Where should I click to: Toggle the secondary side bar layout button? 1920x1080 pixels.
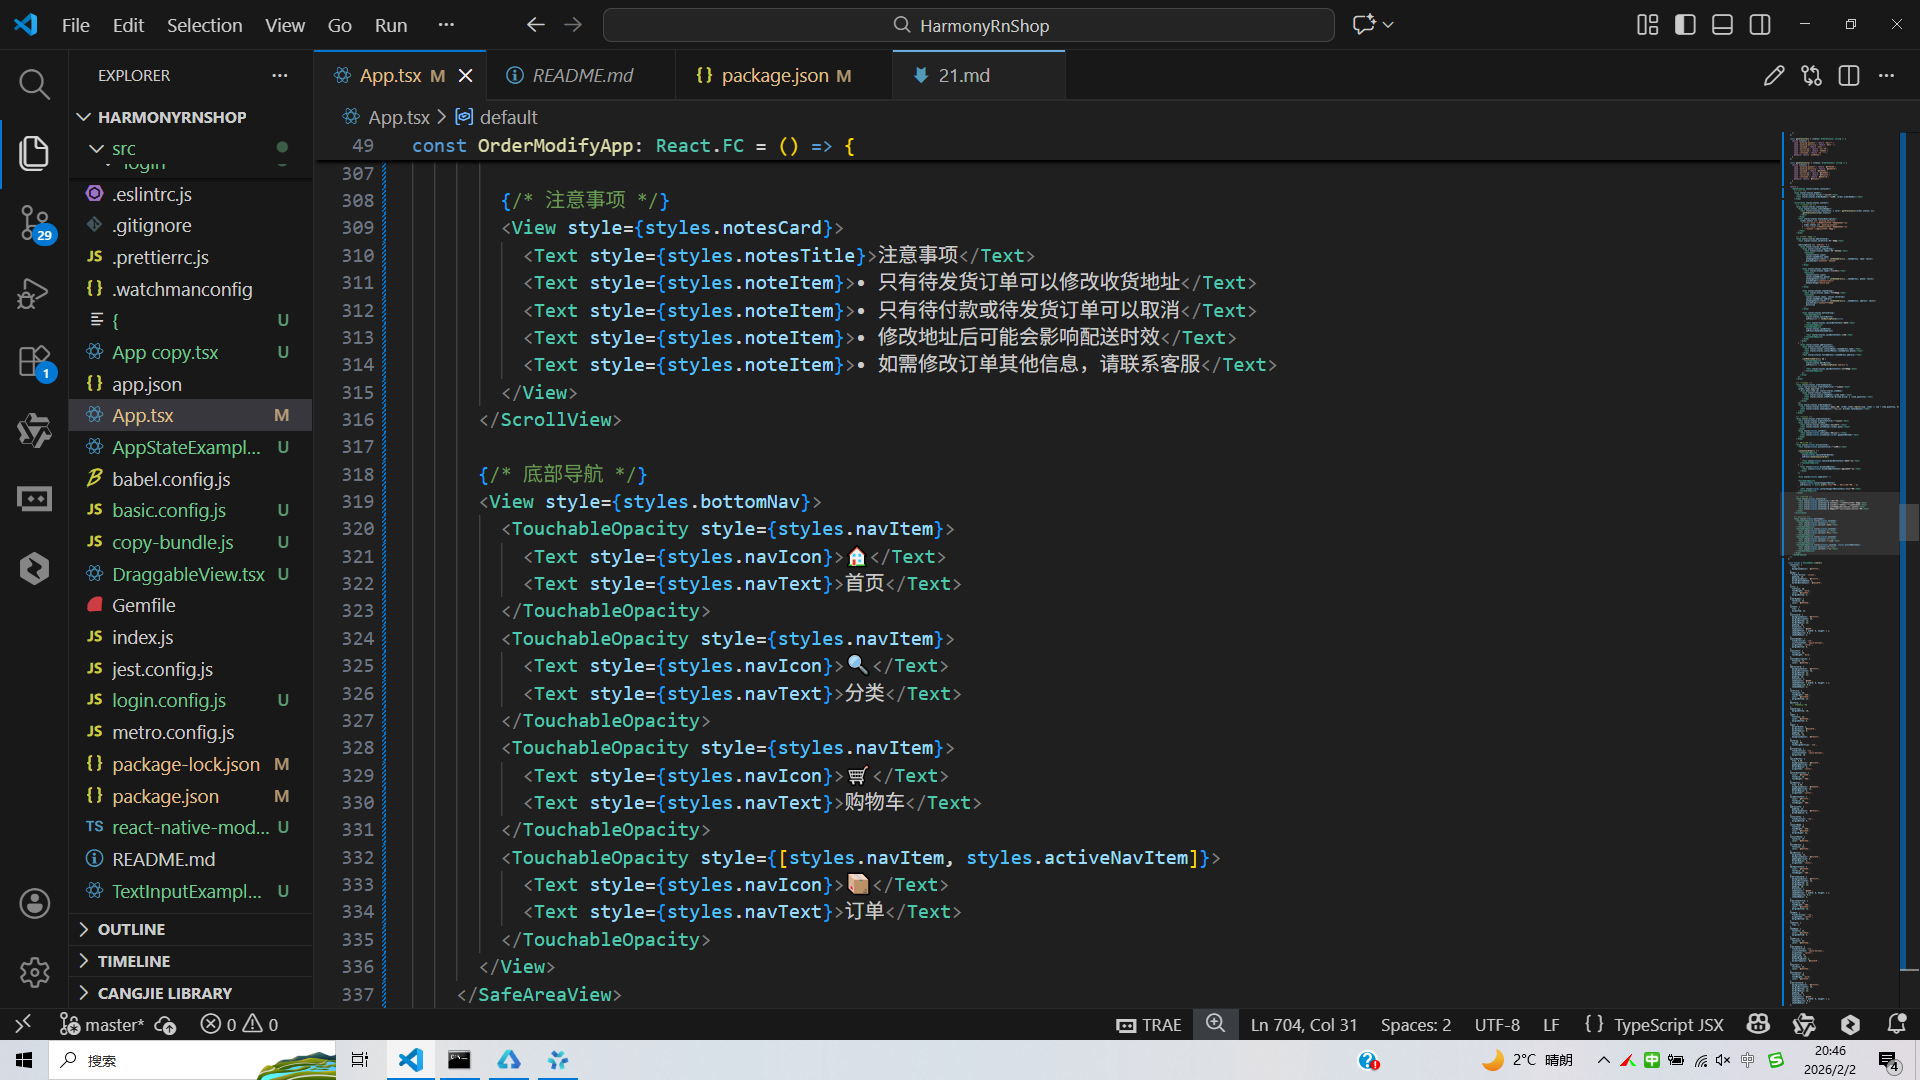pos(1760,25)
